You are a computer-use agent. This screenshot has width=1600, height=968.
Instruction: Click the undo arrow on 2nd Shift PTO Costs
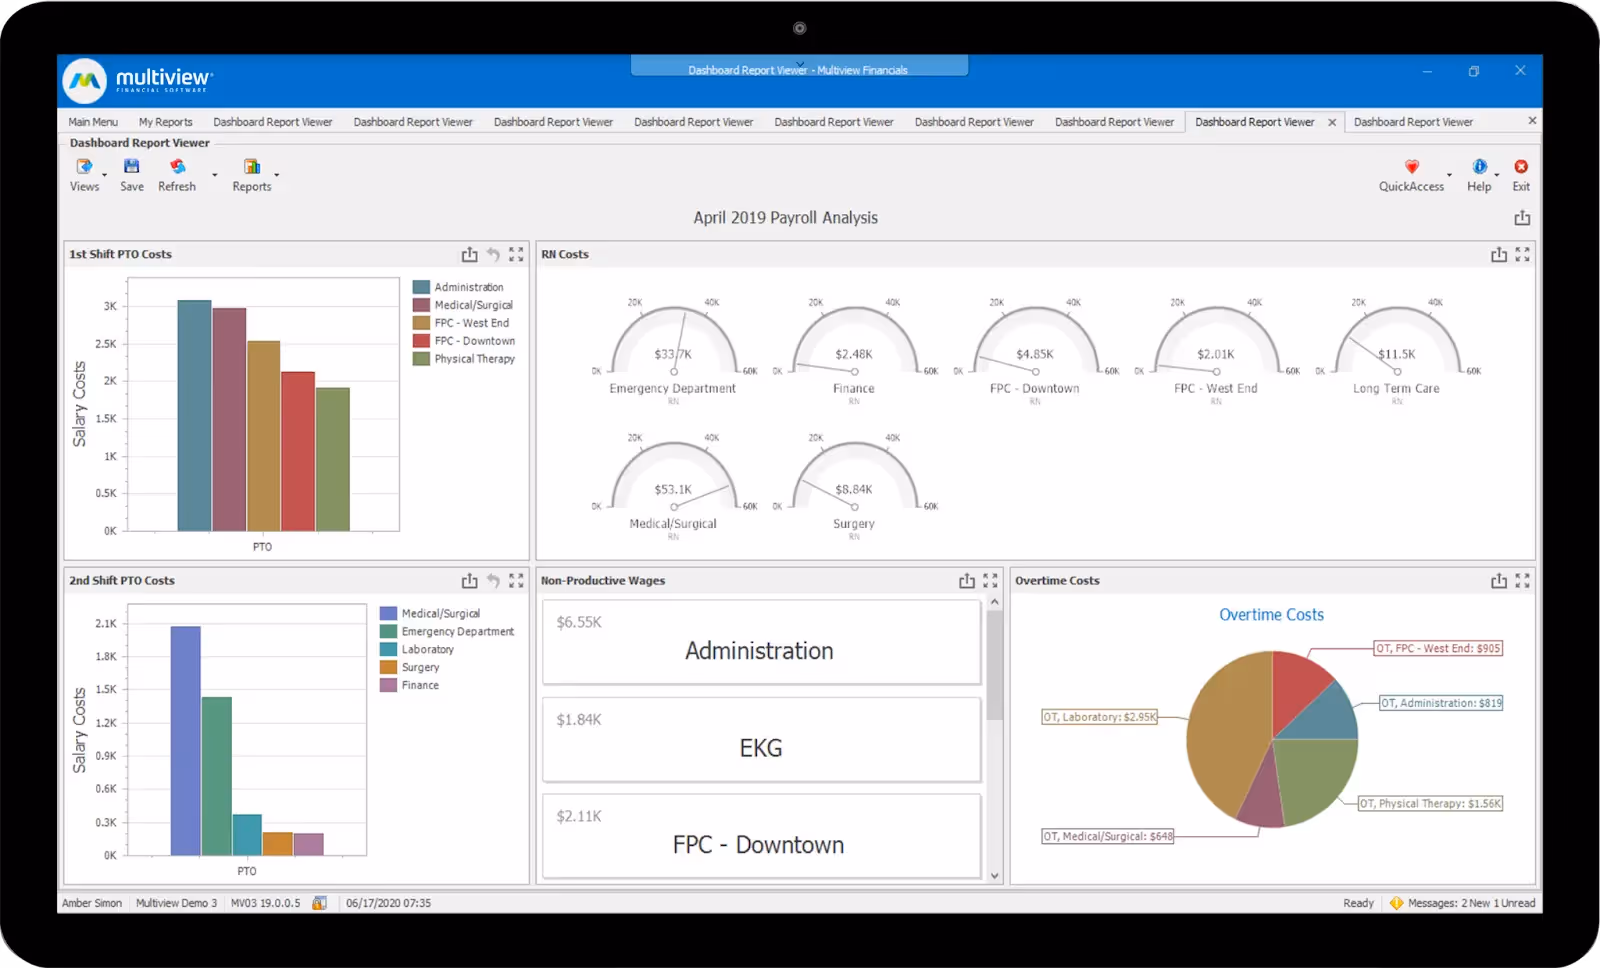[493, 580]
